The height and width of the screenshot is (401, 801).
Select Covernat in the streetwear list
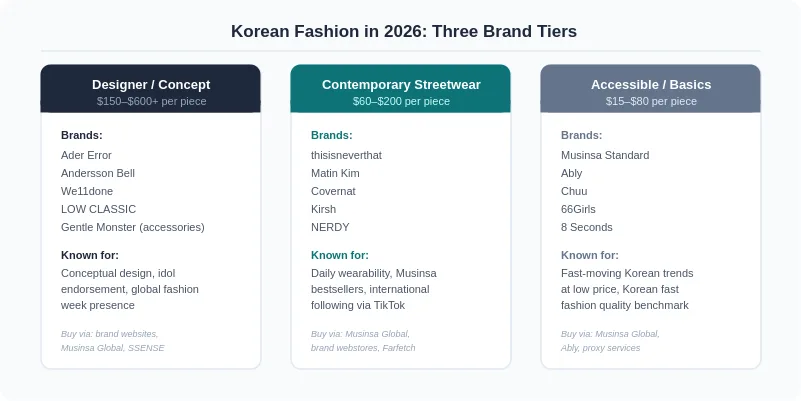coord(333,191)
